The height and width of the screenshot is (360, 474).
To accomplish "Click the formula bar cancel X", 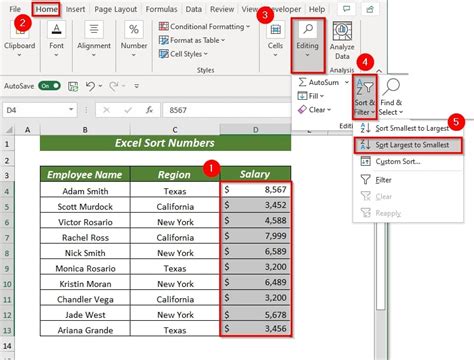I will pos(106,110).
